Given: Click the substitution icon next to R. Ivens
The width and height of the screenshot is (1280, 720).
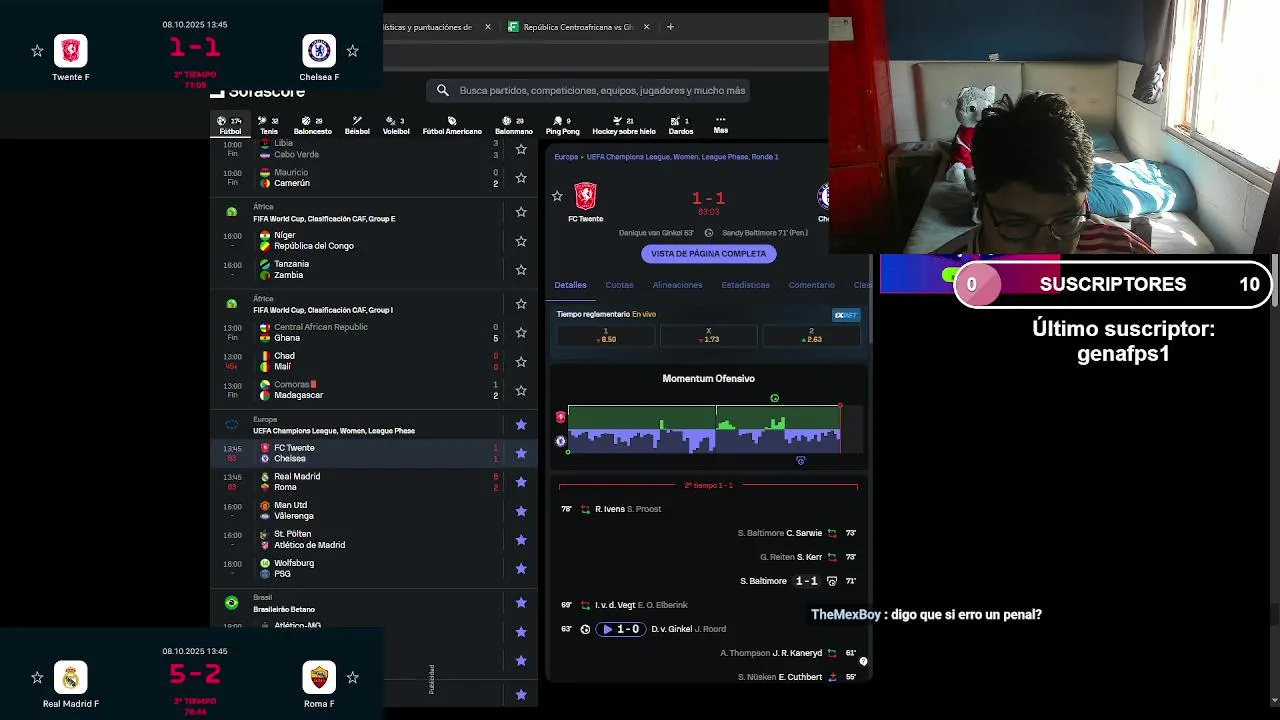Looking at the screenshot, I should pyautogui.click(x=585, y=509).
